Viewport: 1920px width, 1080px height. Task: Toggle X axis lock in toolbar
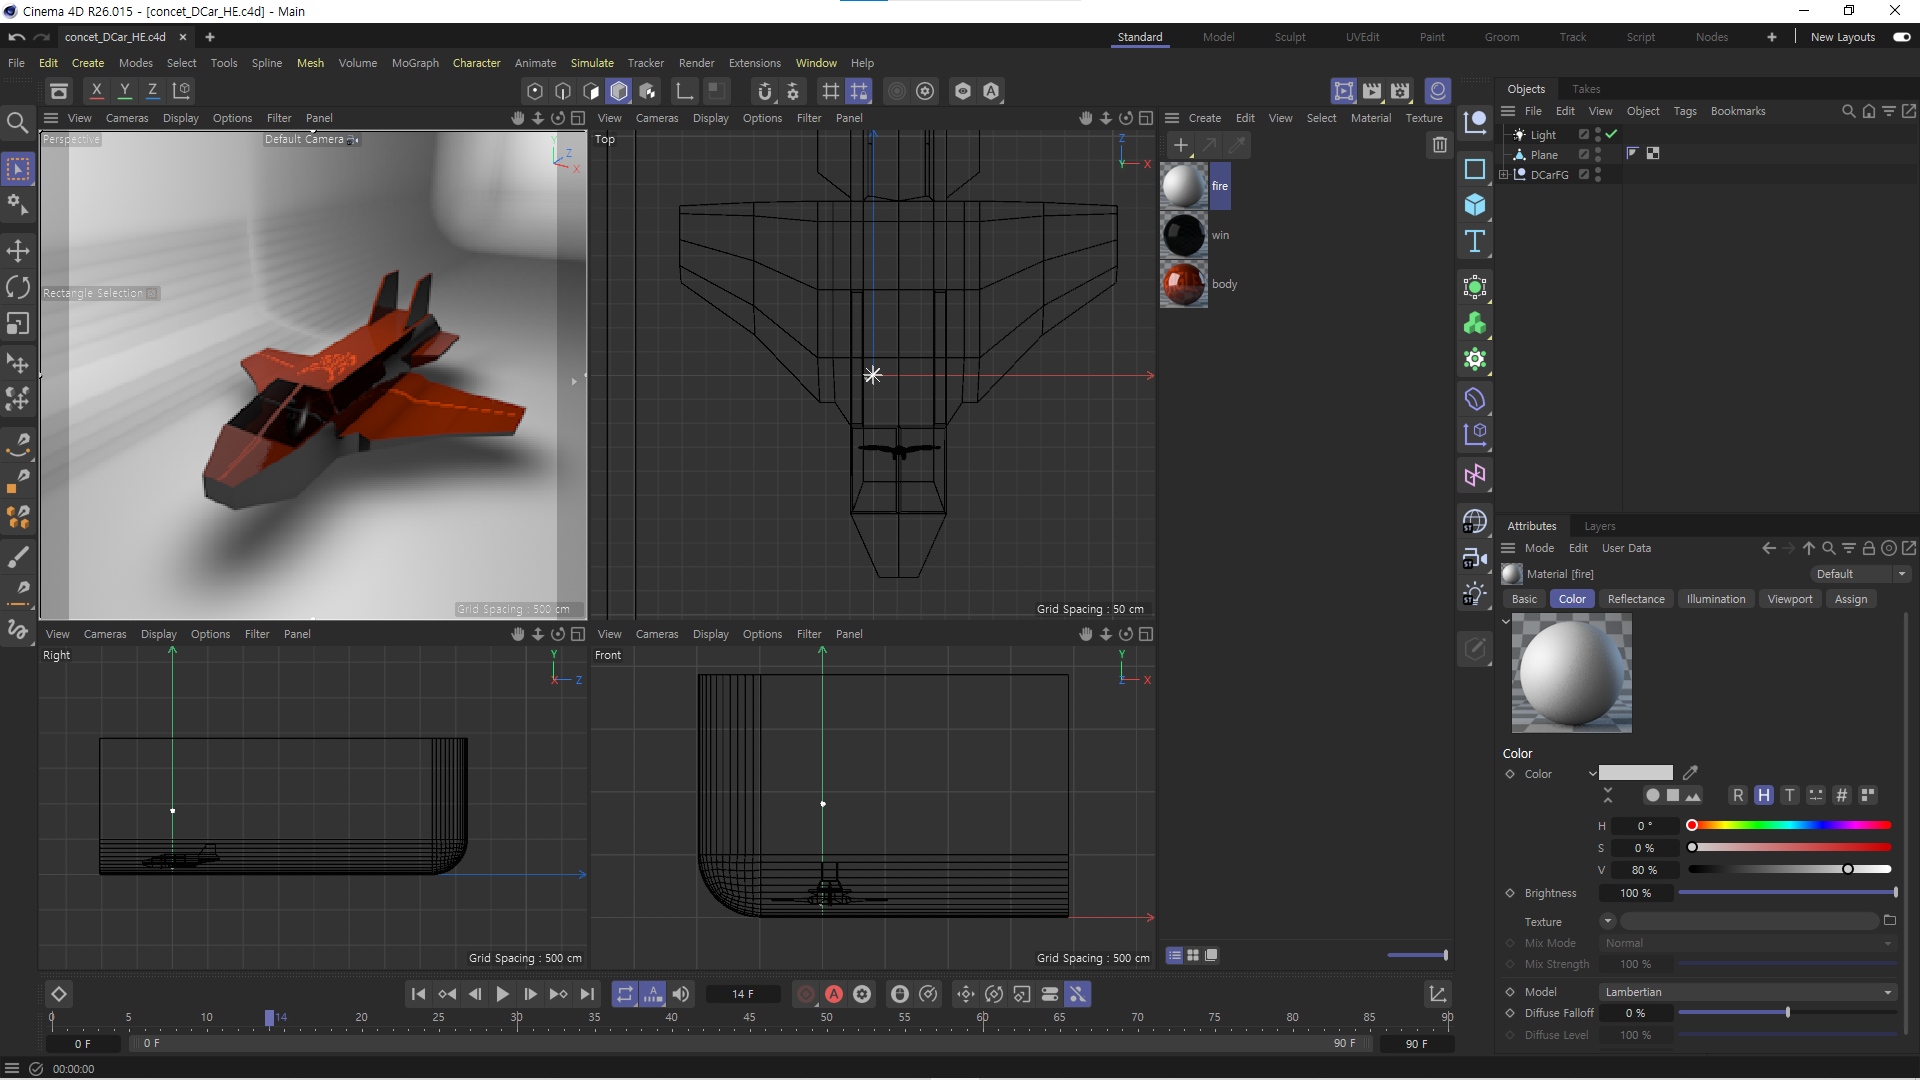(x=96, y=90)
